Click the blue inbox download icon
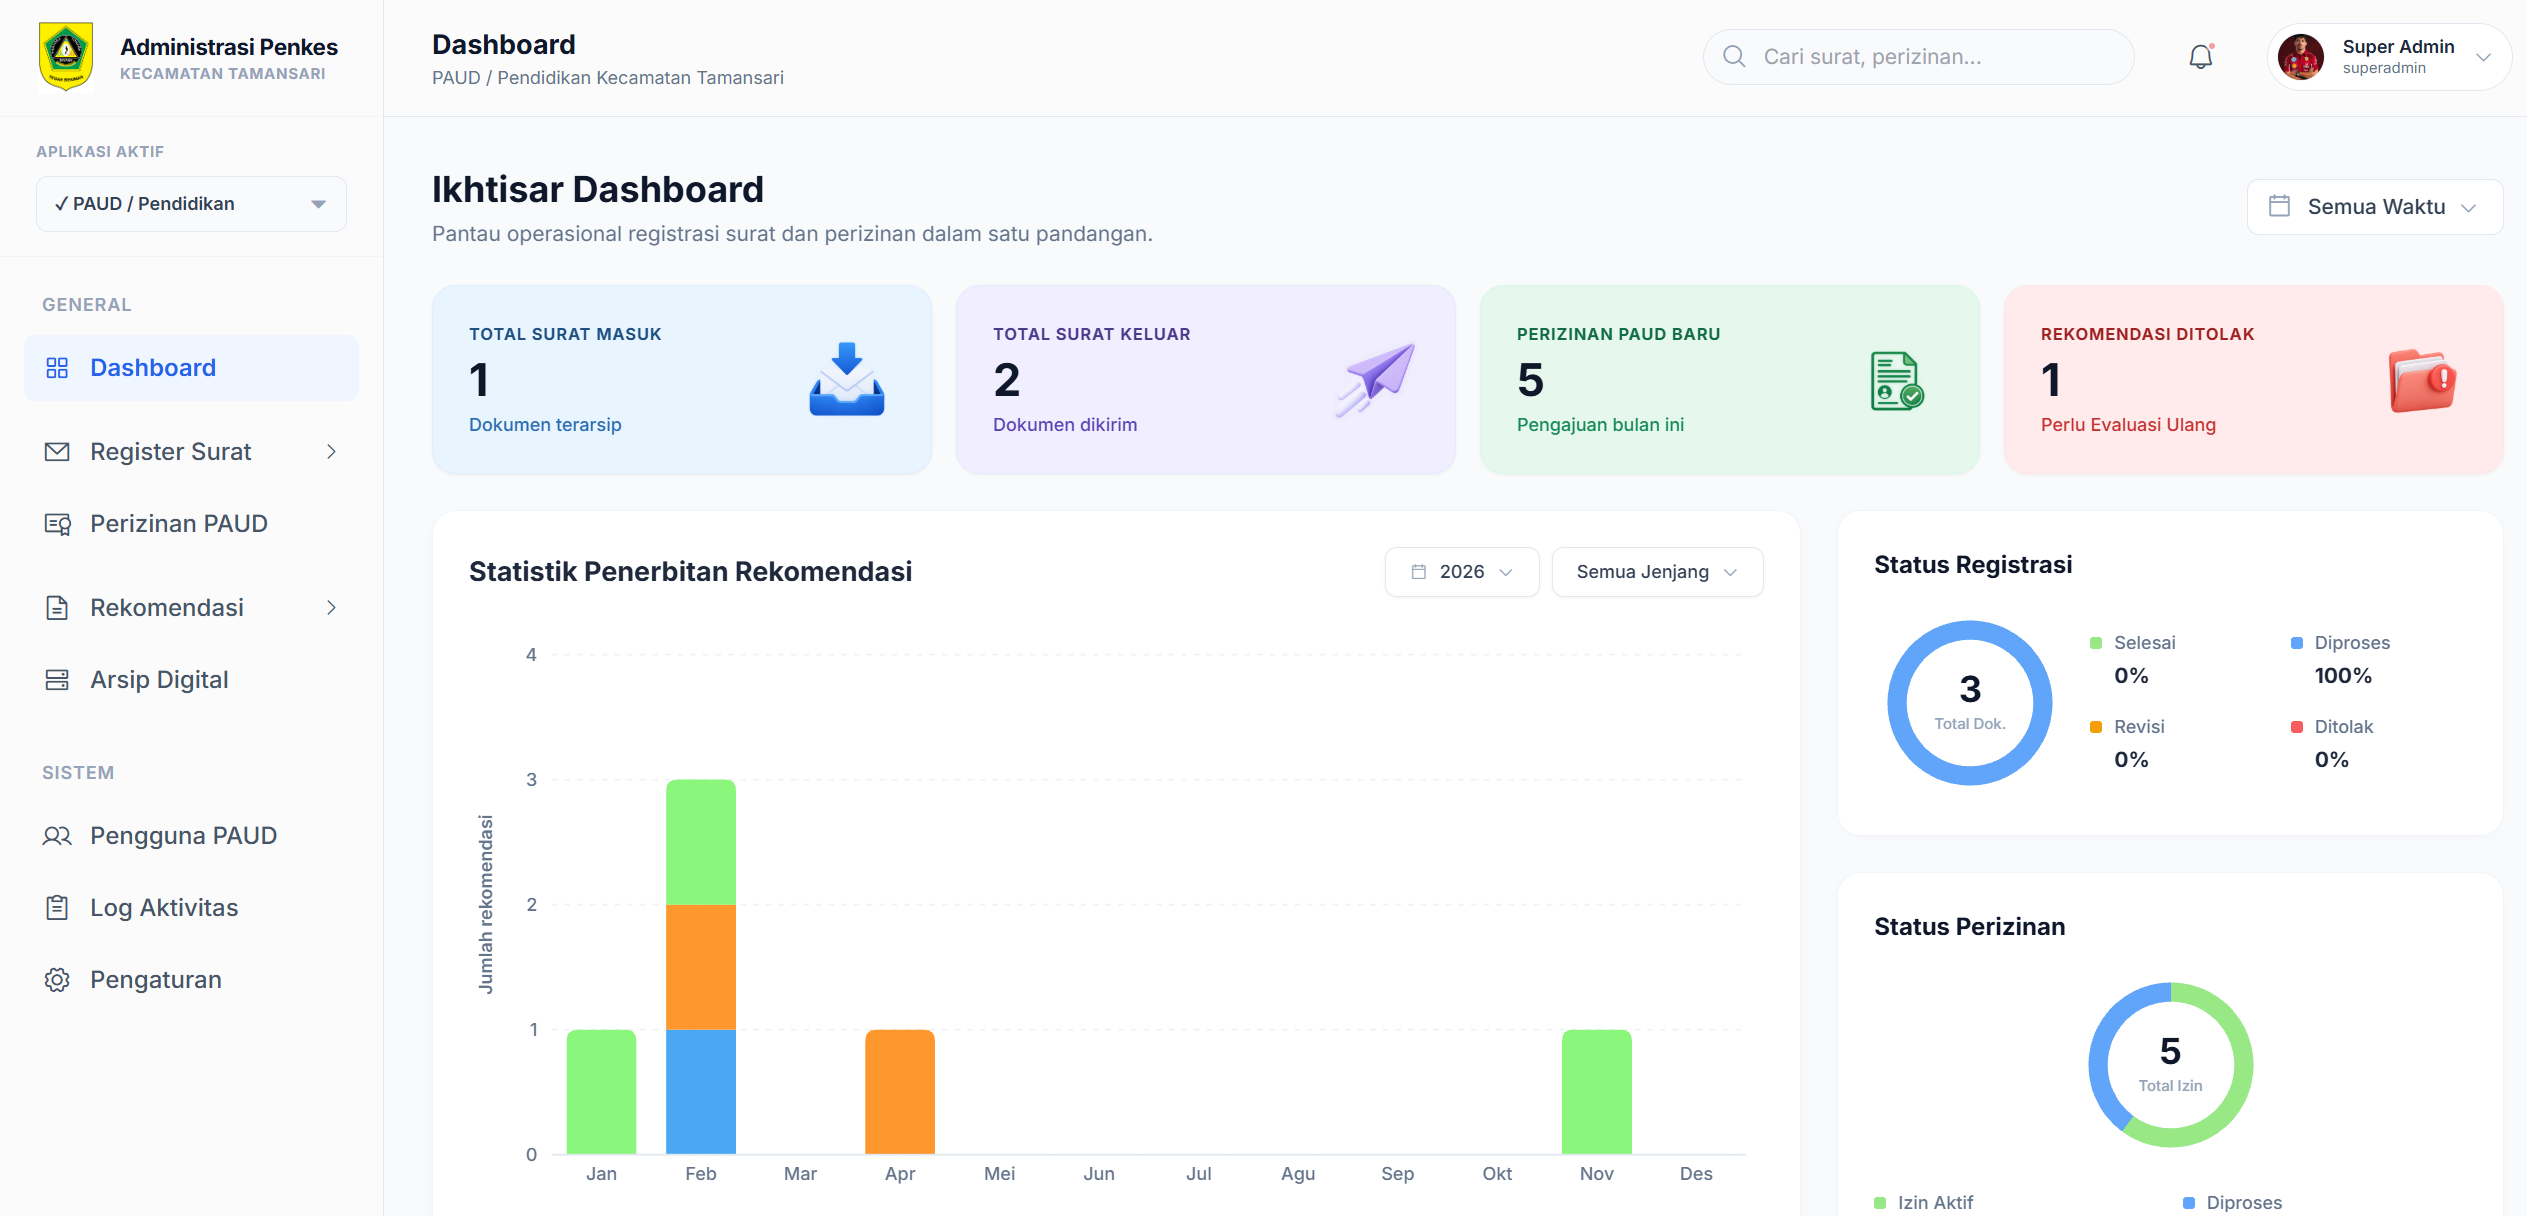Screen dimensions: 2527x1216 [846, 379]
